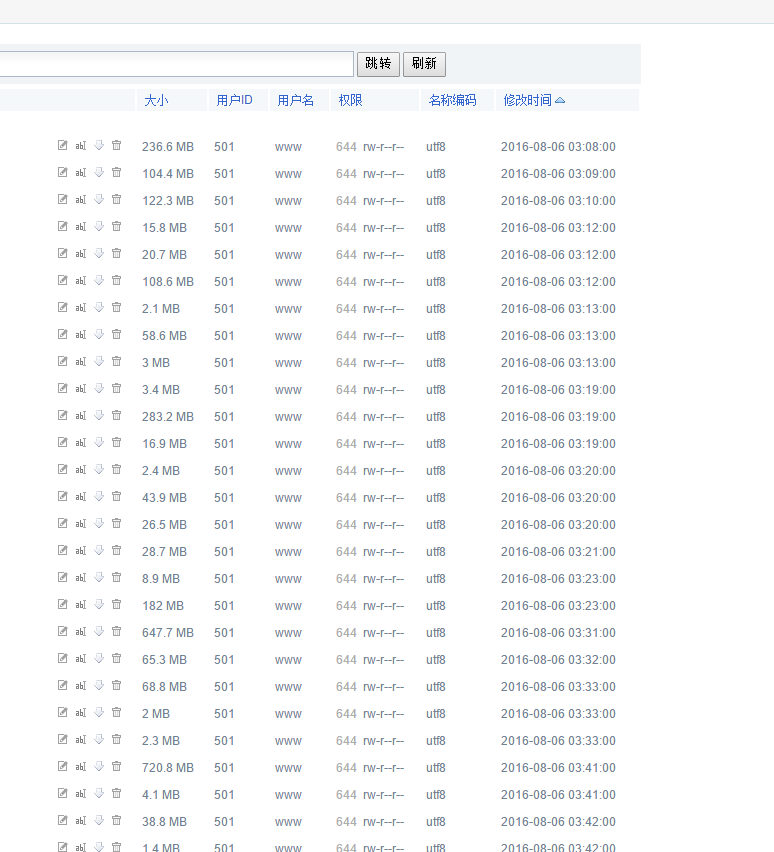Focus the path input field

(176, 64)
